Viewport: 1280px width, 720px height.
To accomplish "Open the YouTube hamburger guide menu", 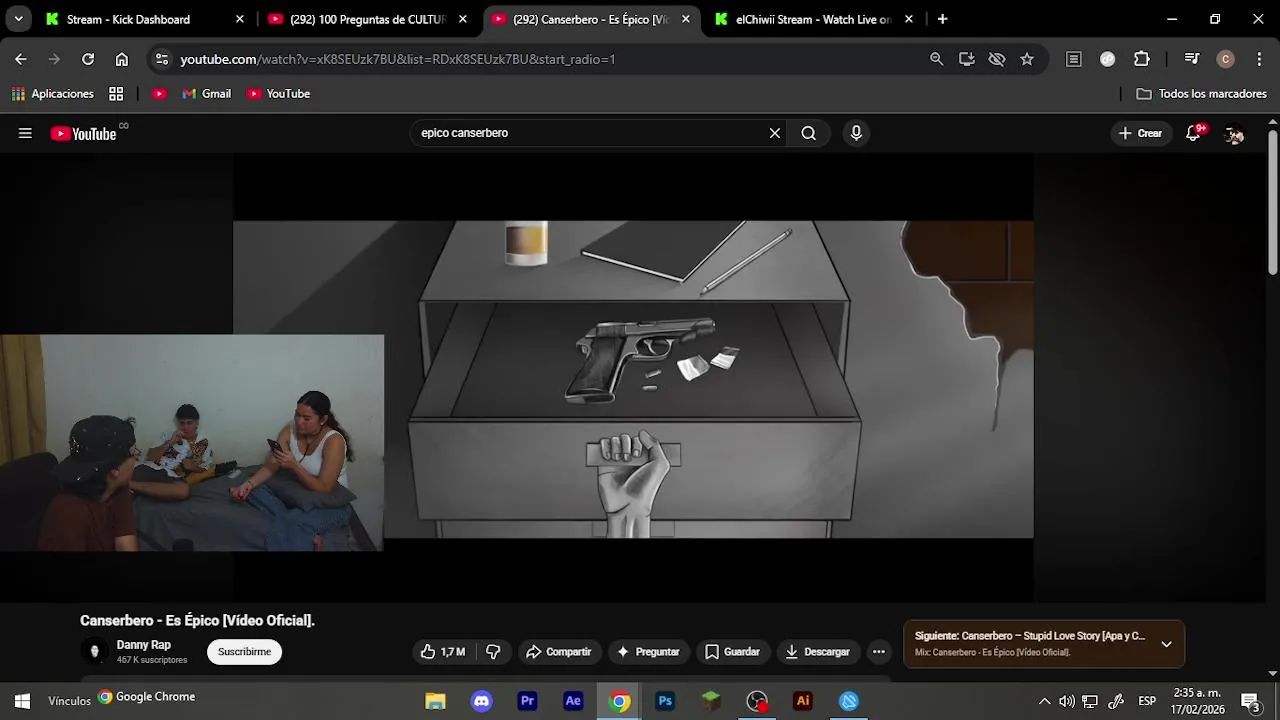I will (25, 133).
